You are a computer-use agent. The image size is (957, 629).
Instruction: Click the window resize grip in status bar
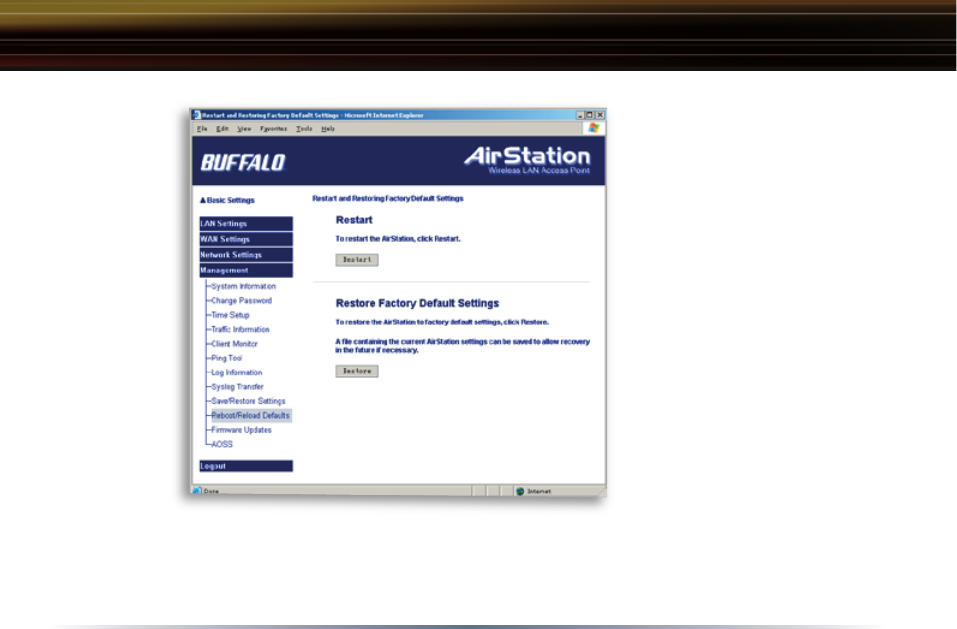click(x=601, y=491)
